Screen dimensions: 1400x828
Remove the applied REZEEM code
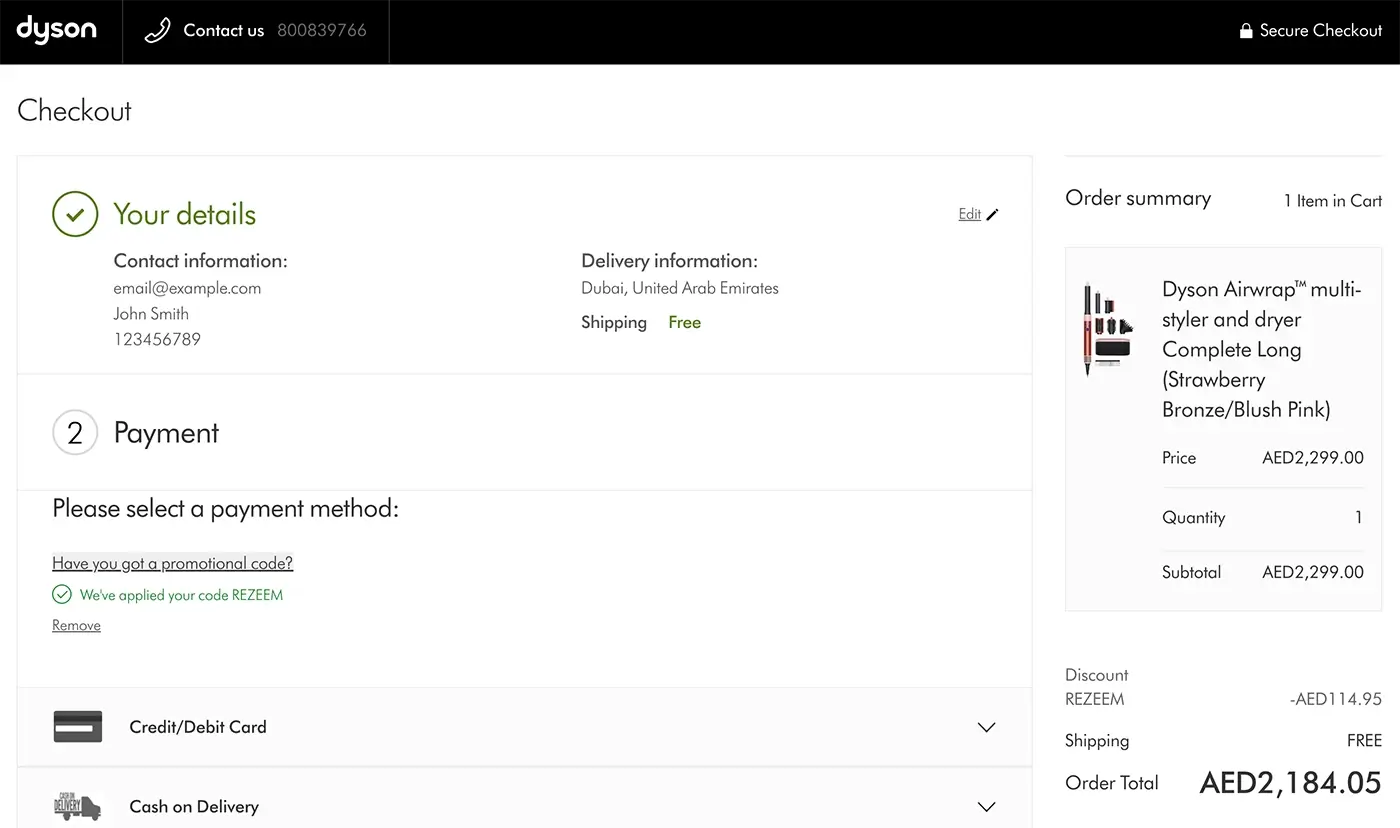point(76,626)
